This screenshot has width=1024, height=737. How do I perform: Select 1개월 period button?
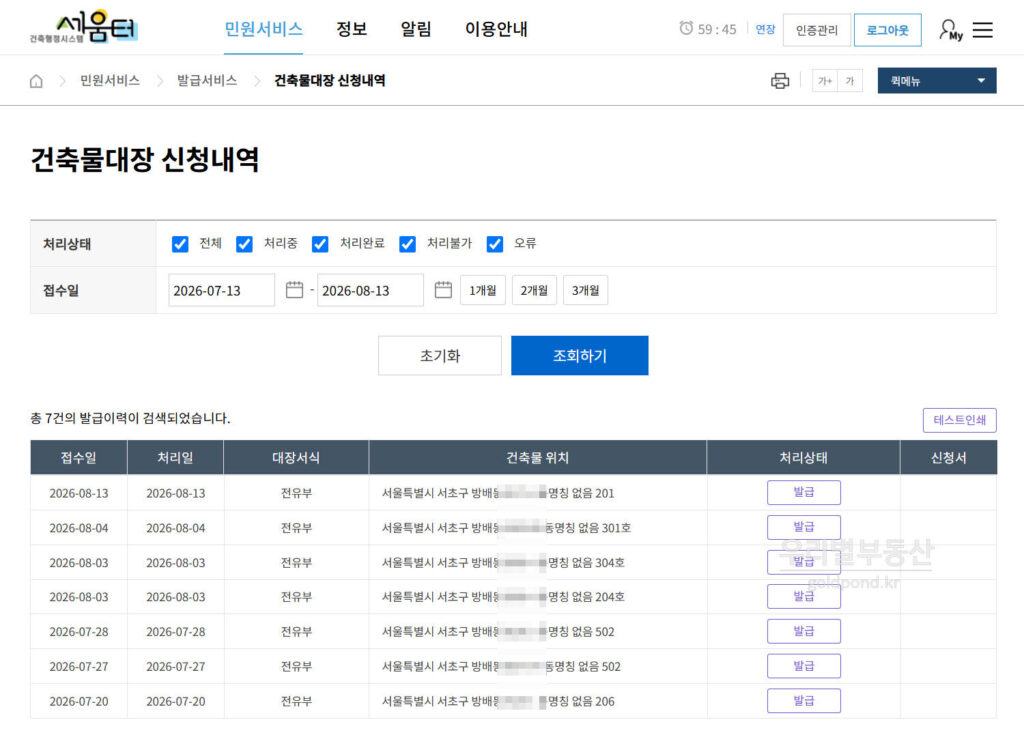pyautogui.click(x=483, y=290)
